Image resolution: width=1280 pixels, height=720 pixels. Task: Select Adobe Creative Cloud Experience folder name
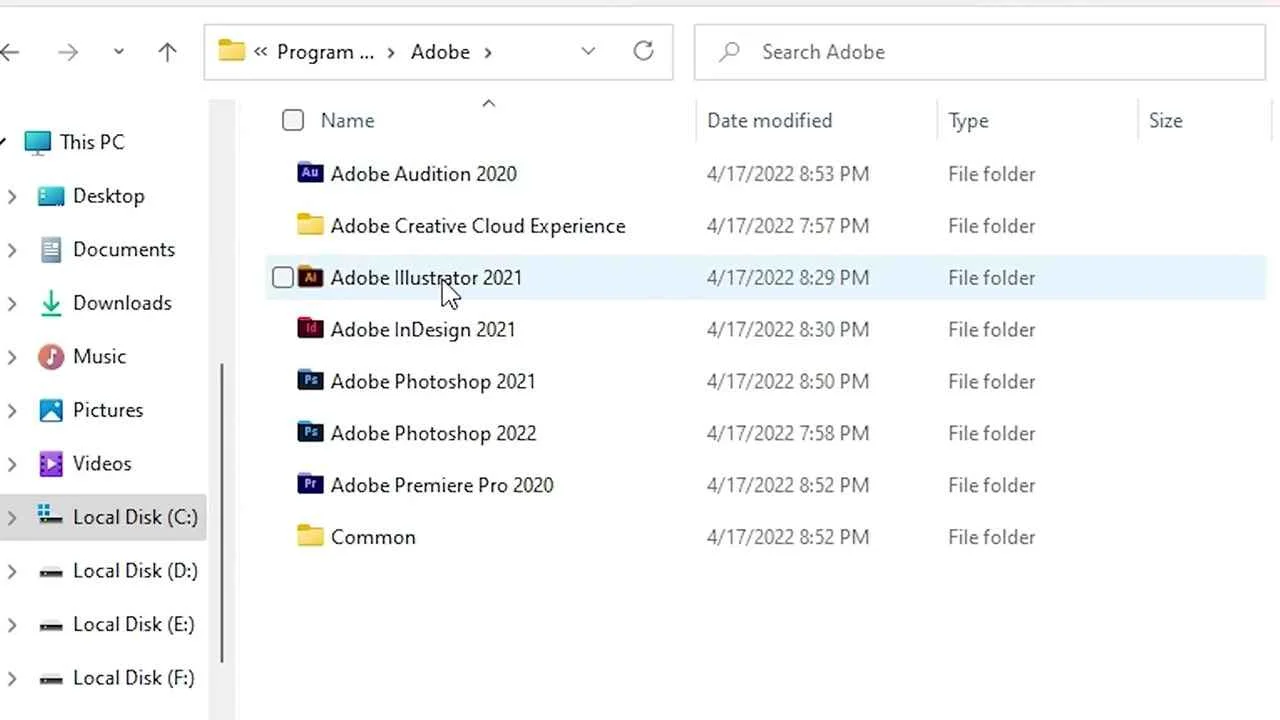(478, 225)
